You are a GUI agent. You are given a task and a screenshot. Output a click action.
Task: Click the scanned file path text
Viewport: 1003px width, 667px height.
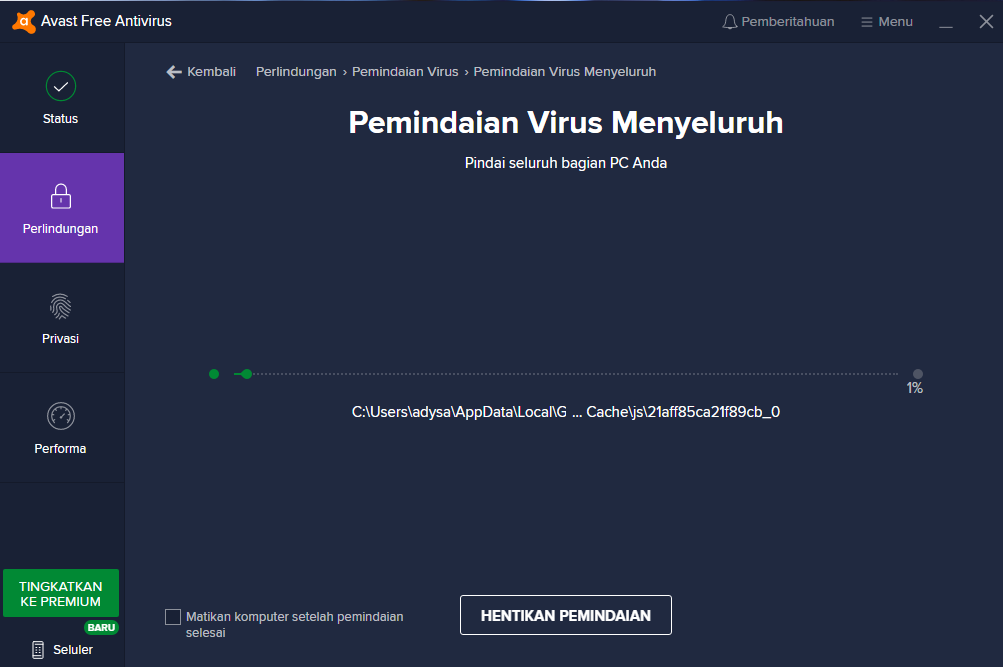565,411
